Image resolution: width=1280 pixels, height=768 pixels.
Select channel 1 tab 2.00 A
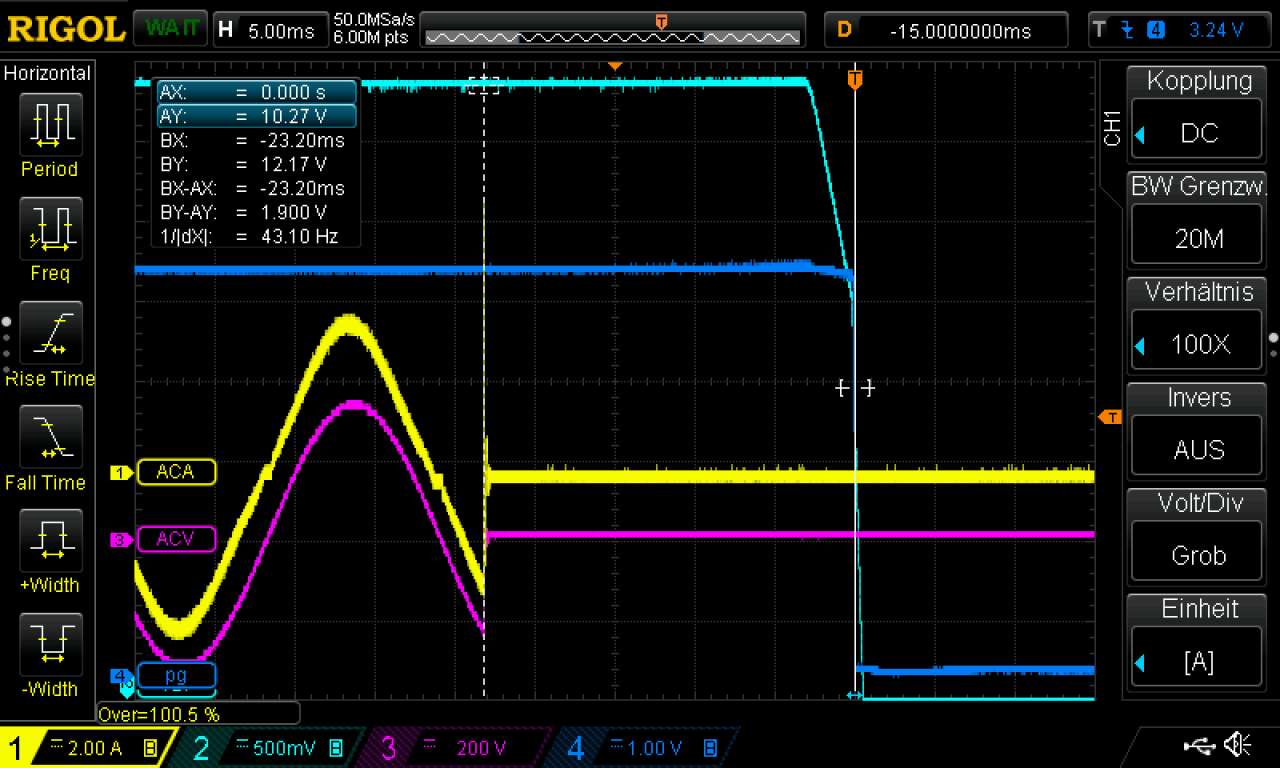coord(89,747)
